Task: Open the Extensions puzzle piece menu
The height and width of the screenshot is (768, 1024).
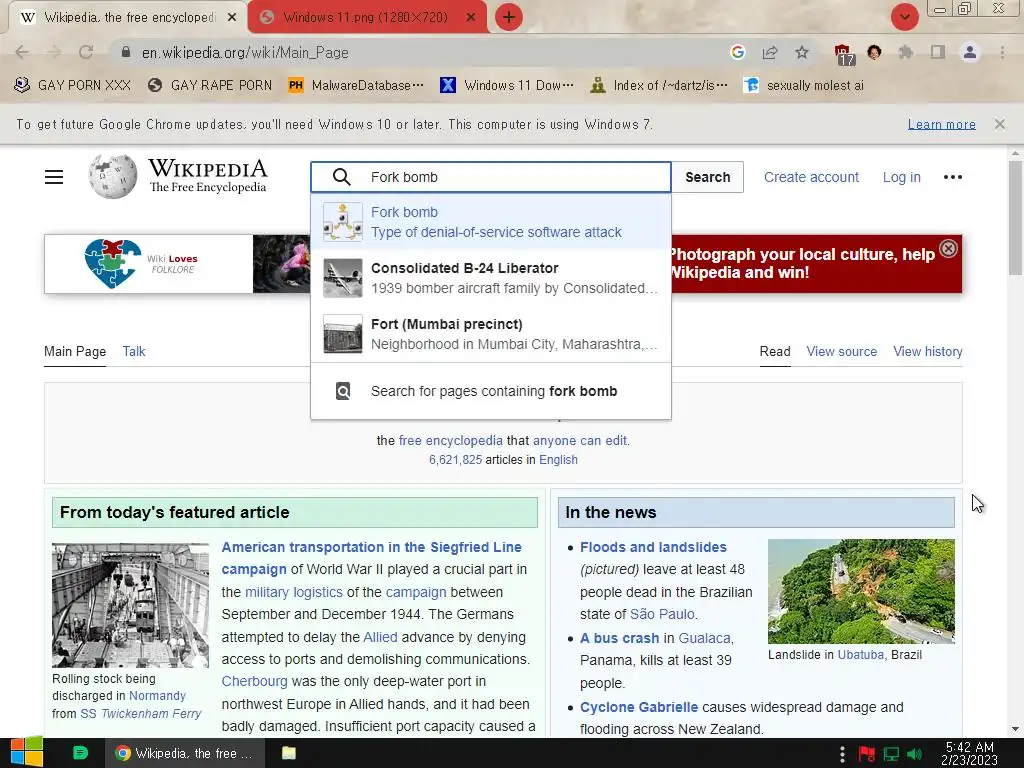Action: (x=906, y=52)
